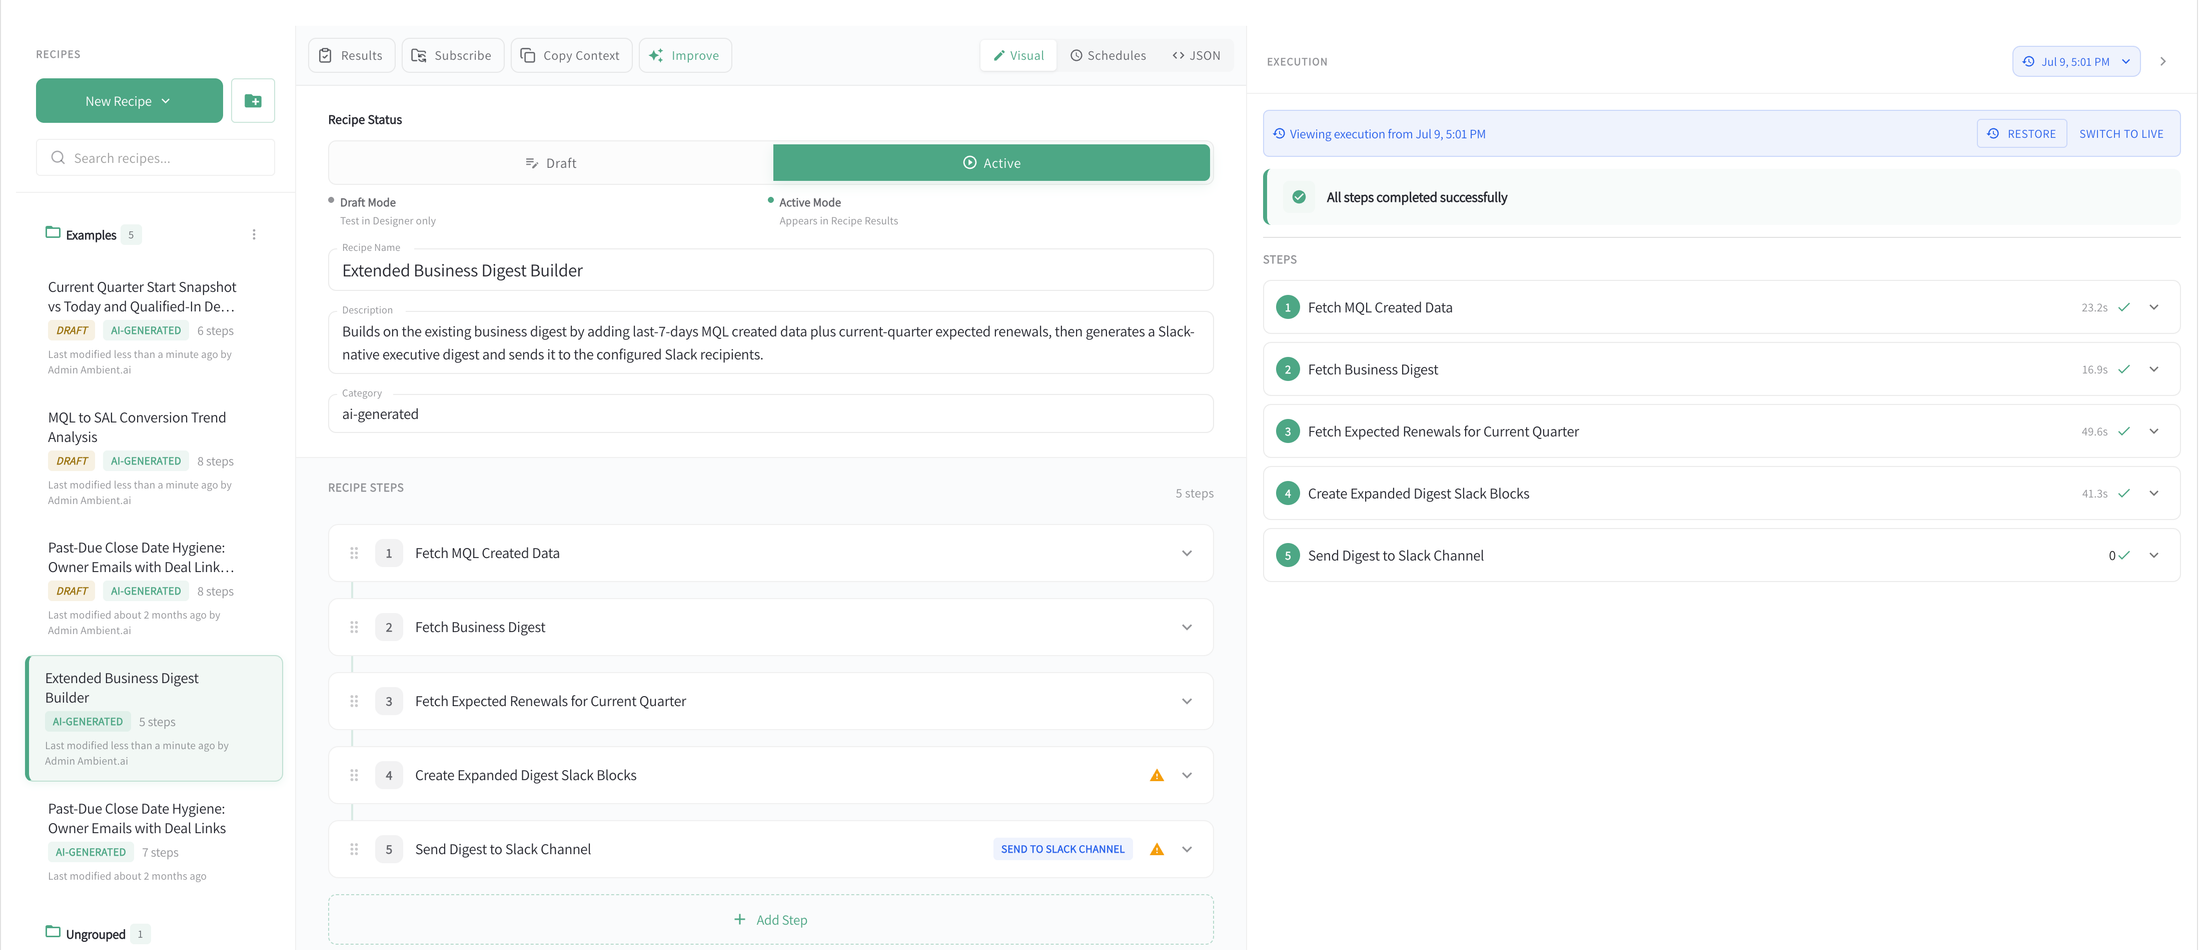Open the Jul 9, 5:01 PM execution dropdown
This screenshot has height=950, width=2200.
(x=2076, y=61)
